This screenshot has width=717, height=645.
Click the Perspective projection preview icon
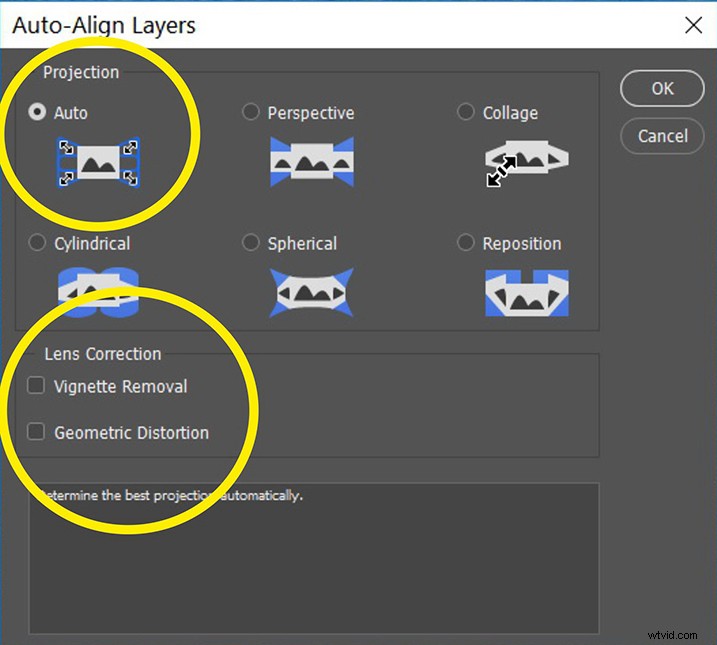[x=312, y=162]
